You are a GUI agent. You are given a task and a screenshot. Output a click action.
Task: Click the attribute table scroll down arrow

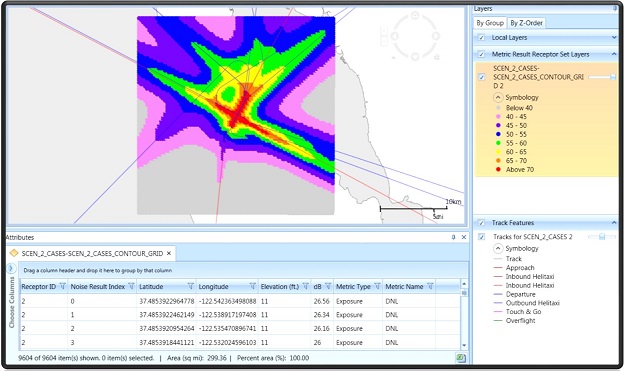click(x=464, y=345)
